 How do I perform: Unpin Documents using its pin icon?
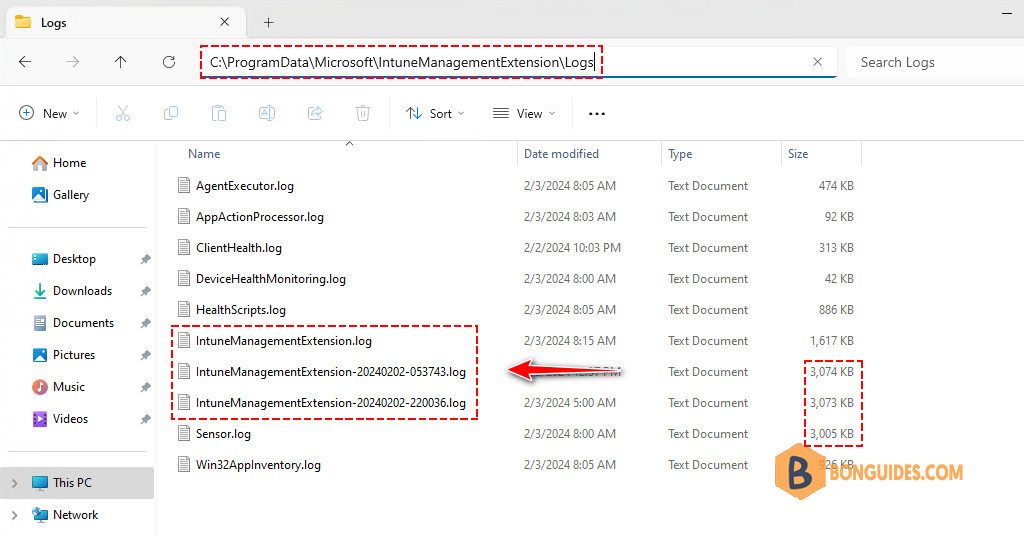(145, 323)
